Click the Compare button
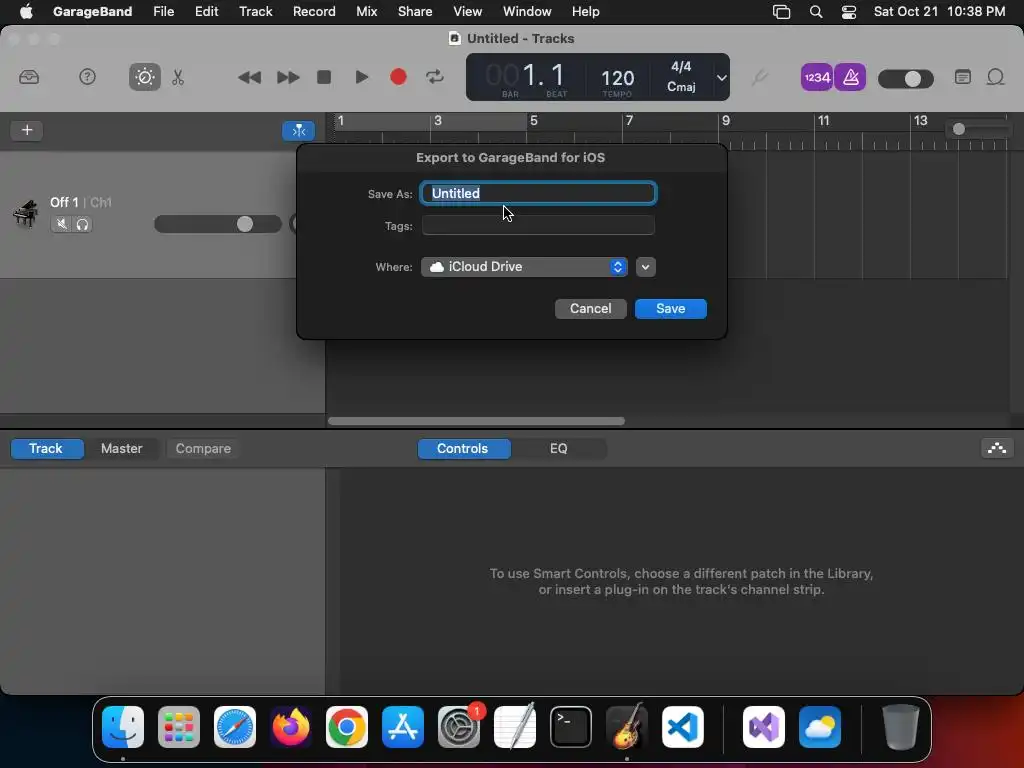 [x=203, y=449]
